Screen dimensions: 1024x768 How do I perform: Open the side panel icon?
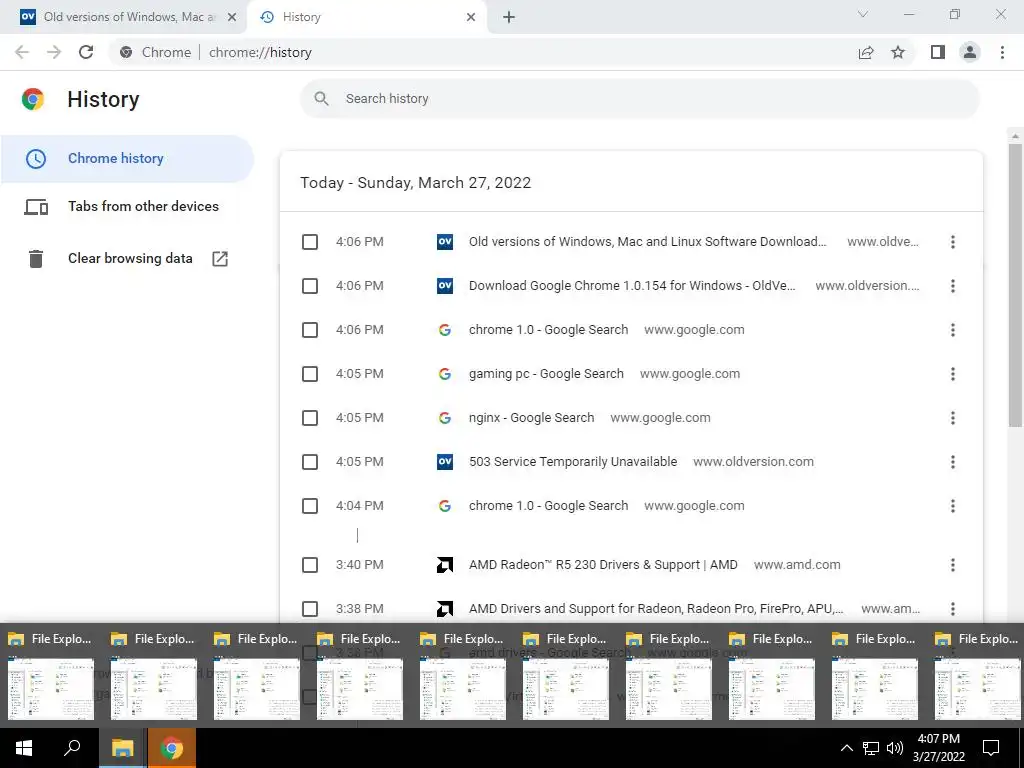938,52
